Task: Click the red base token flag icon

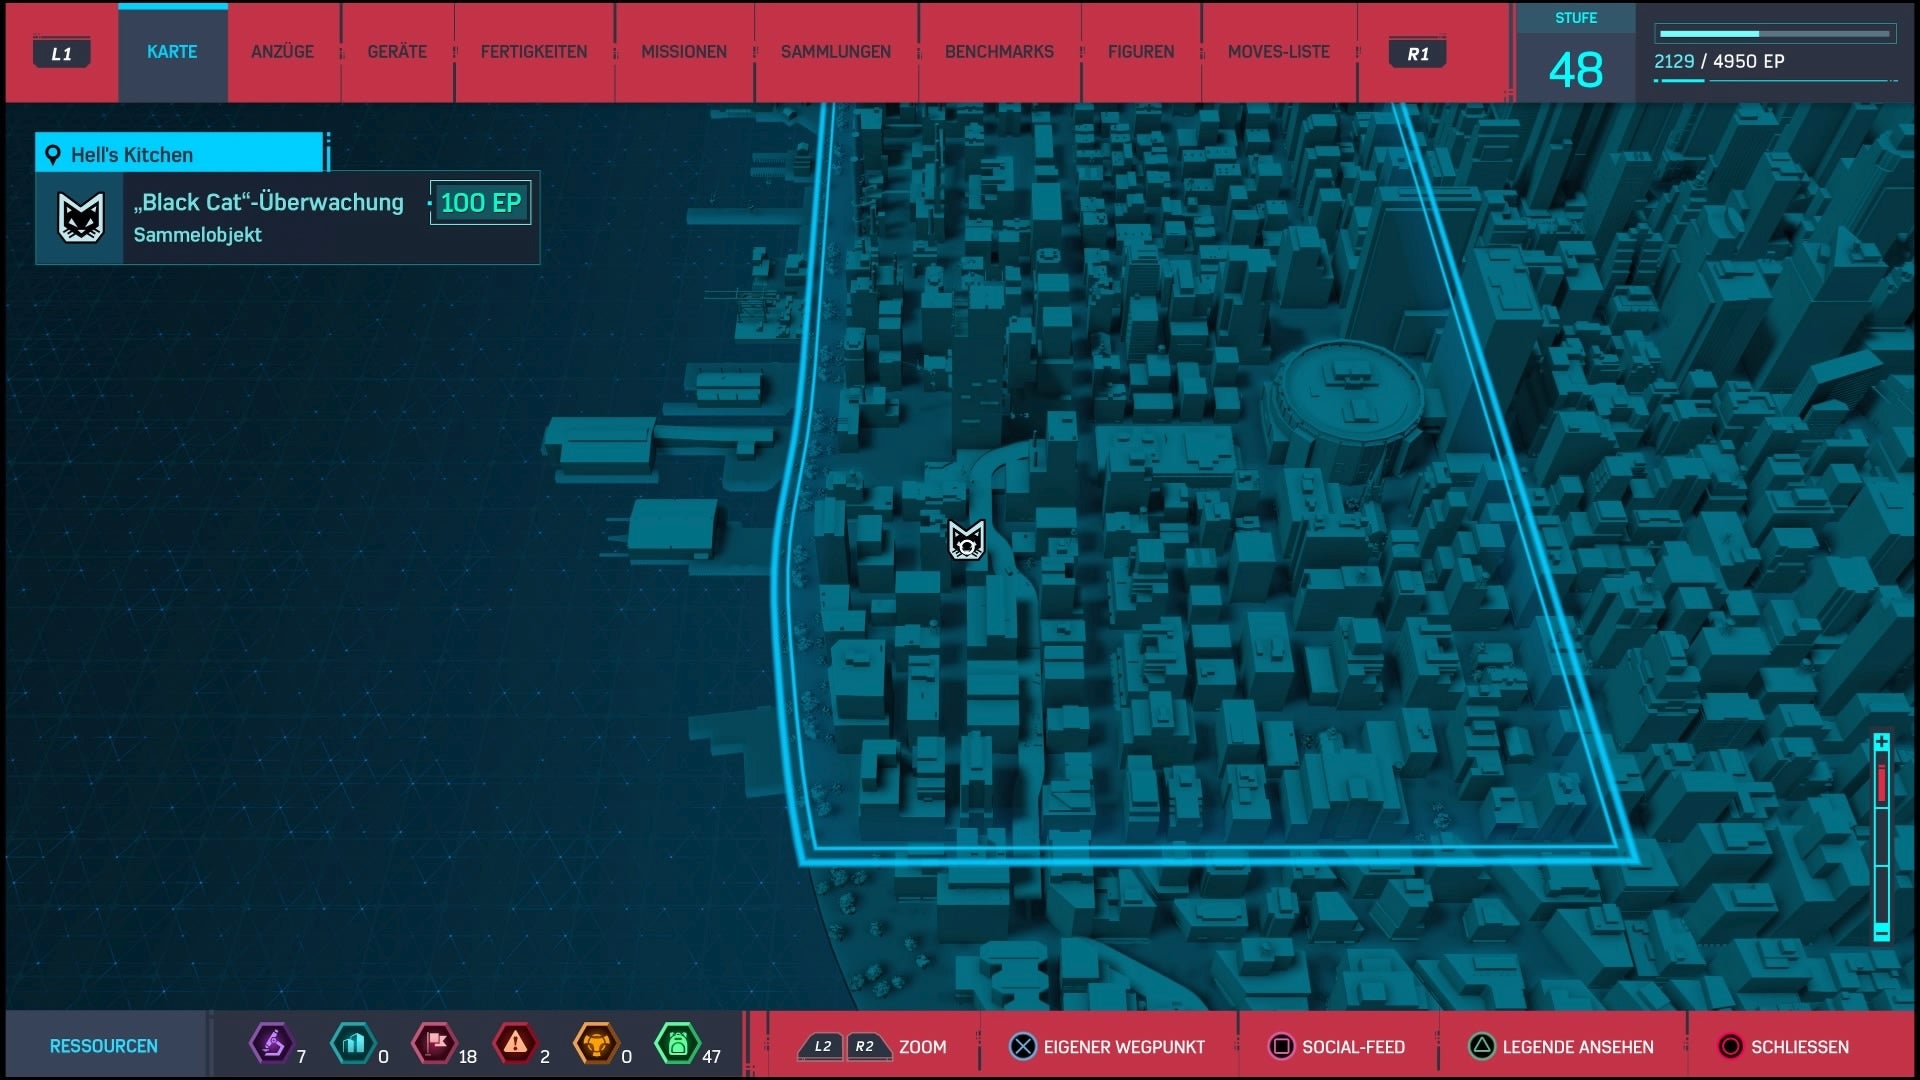Action: pos(435,1044)
